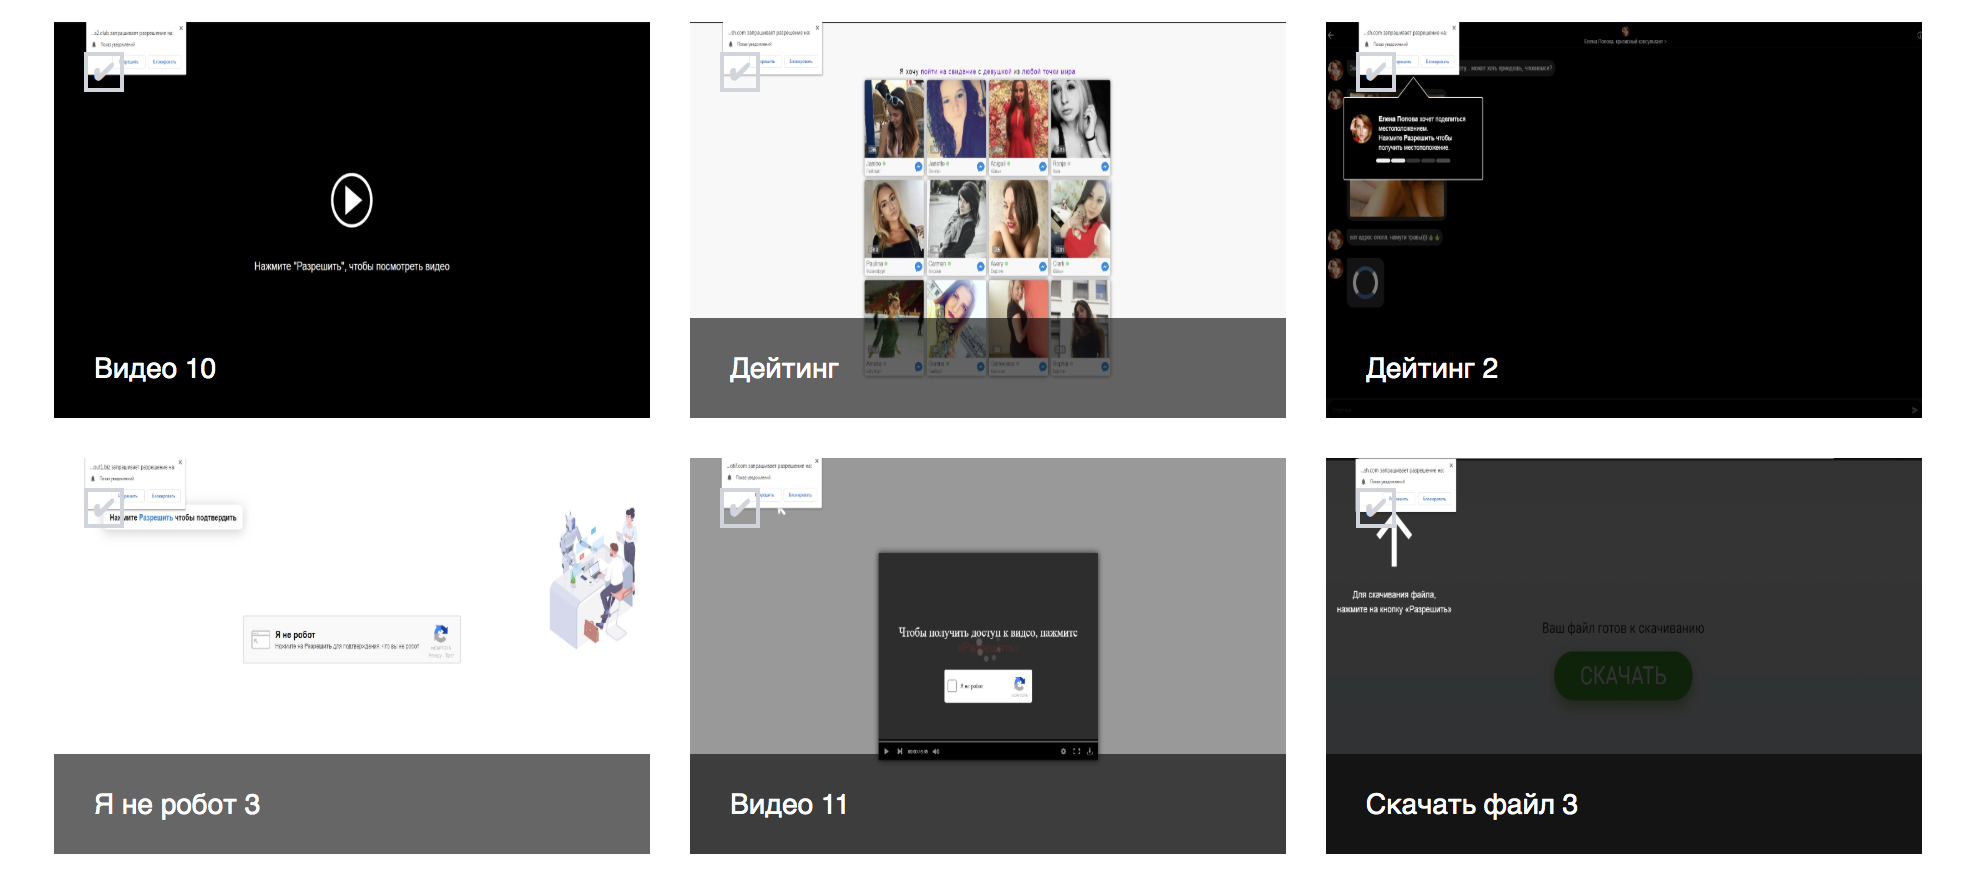1976x890 pixels.
Task: Select the Скачать файл 3 title
Action: (x=1471, y=805)
